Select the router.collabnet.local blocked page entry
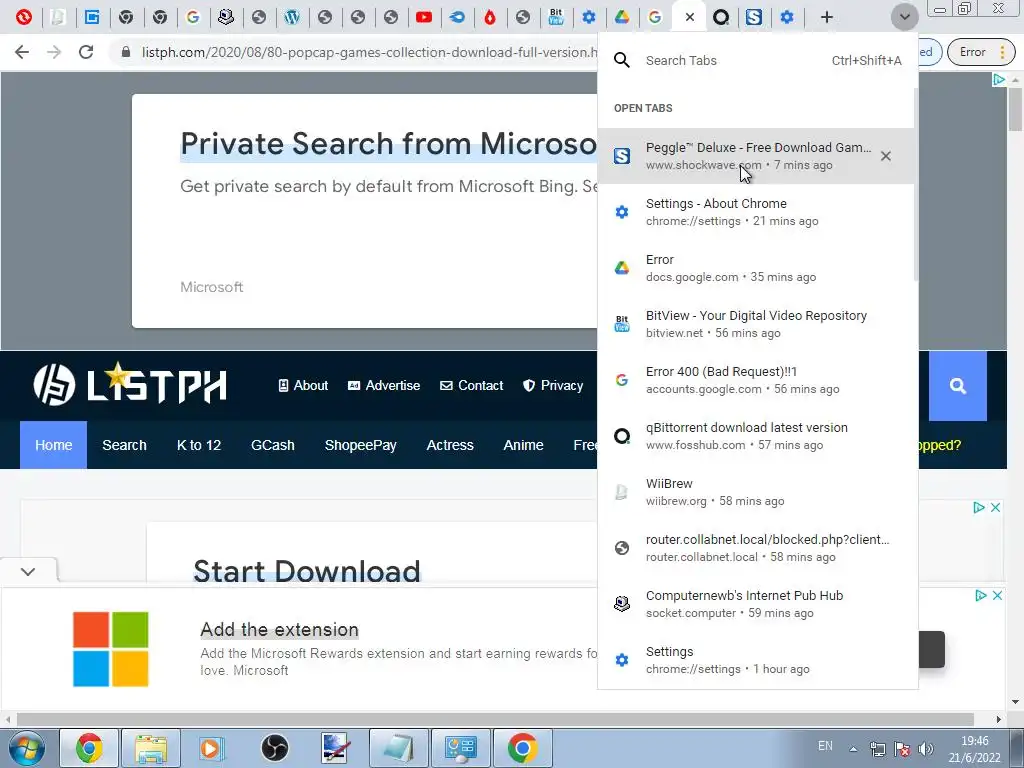1024x768 pixels. click(x=756, y=548)
